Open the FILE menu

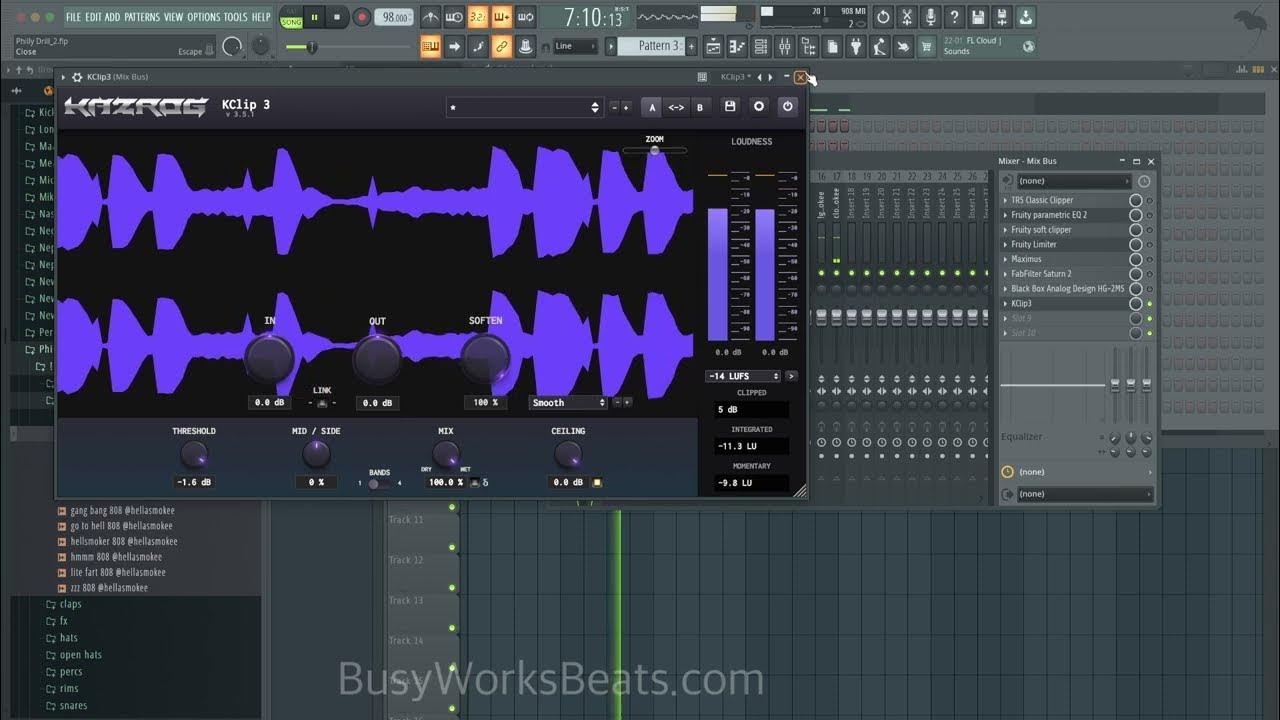click(73, 17)
